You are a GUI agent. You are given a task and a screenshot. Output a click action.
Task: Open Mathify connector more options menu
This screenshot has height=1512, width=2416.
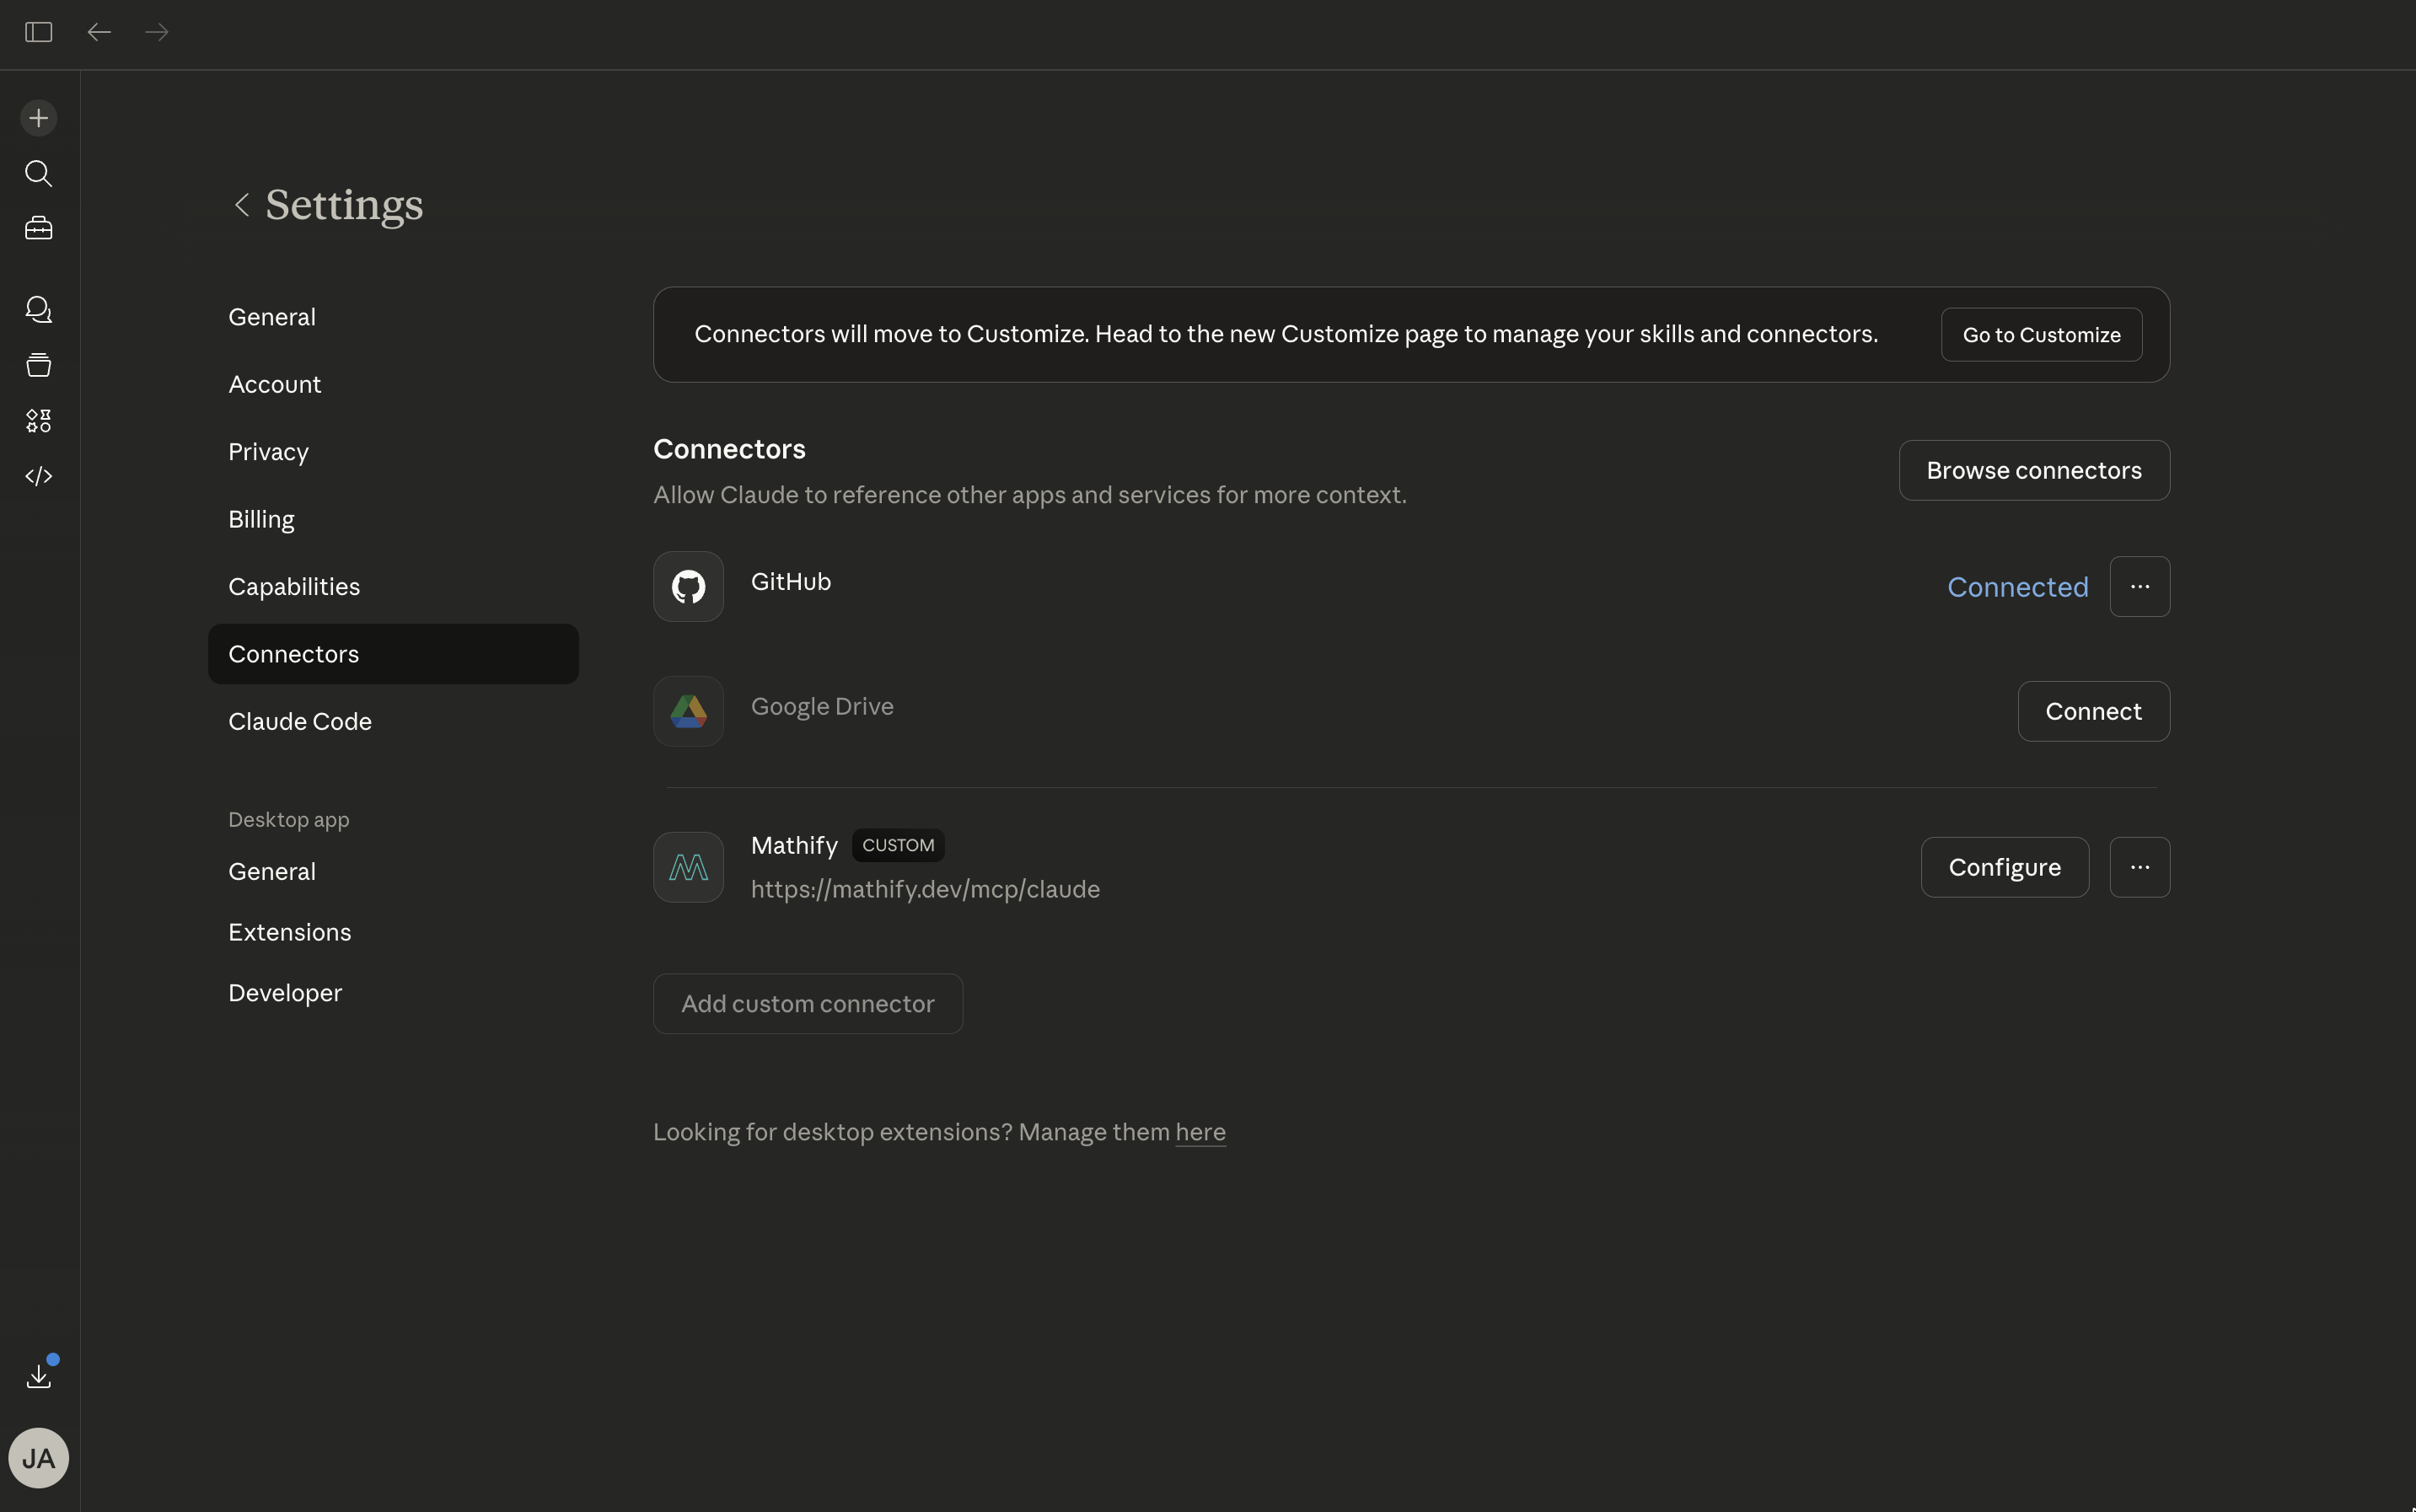(2139, 867)
